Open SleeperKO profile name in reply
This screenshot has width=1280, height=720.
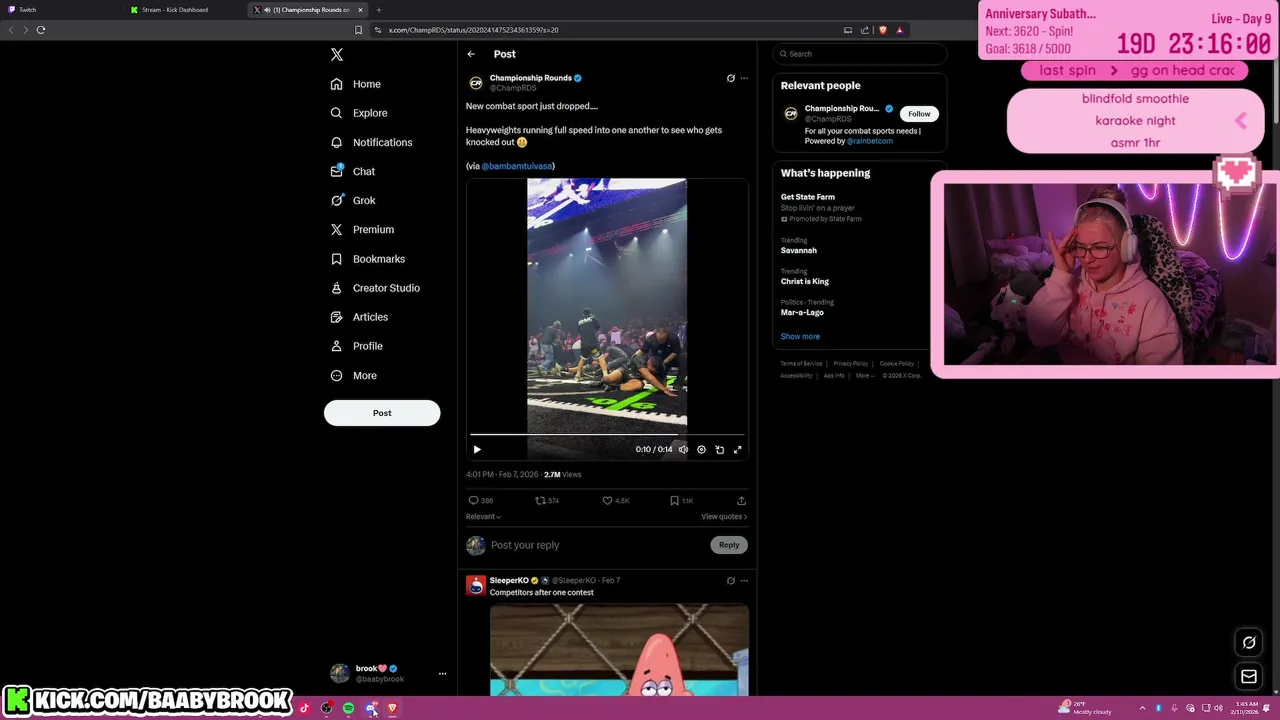509,581
